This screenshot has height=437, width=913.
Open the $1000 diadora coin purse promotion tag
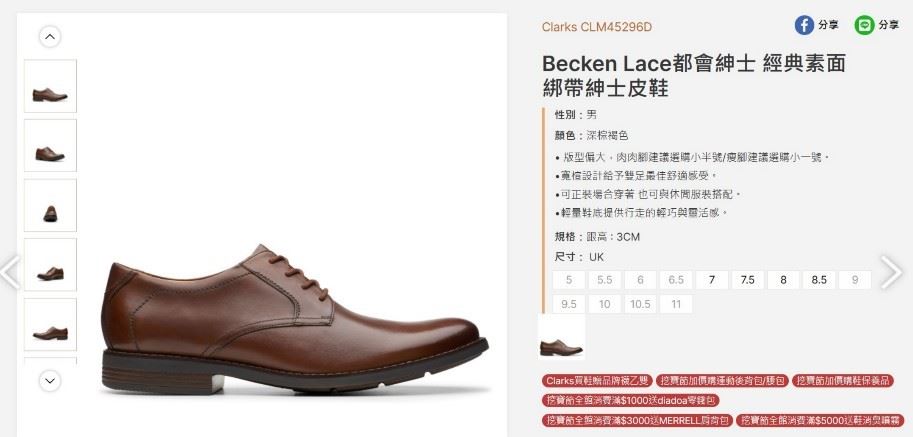tap(631, 400)
